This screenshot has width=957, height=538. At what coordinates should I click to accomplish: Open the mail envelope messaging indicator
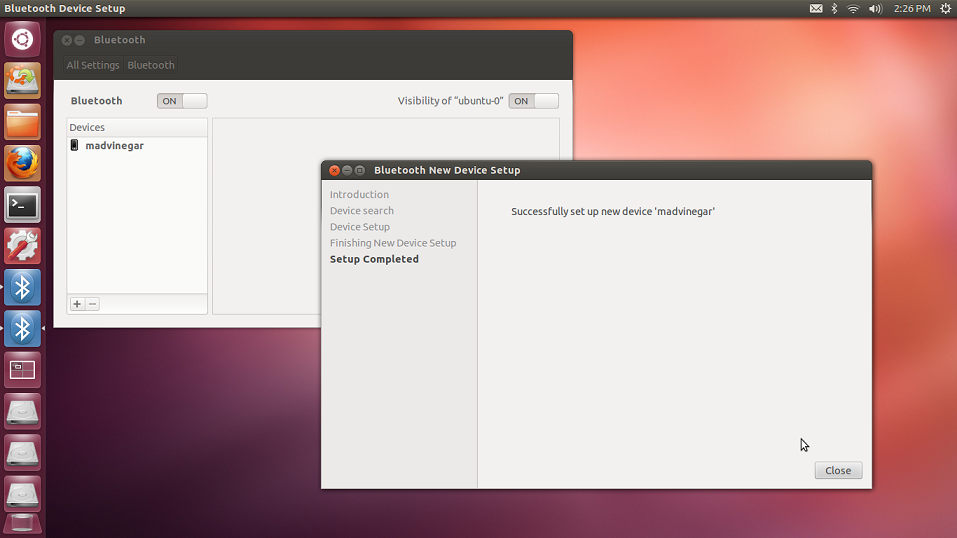pos(815,8)
